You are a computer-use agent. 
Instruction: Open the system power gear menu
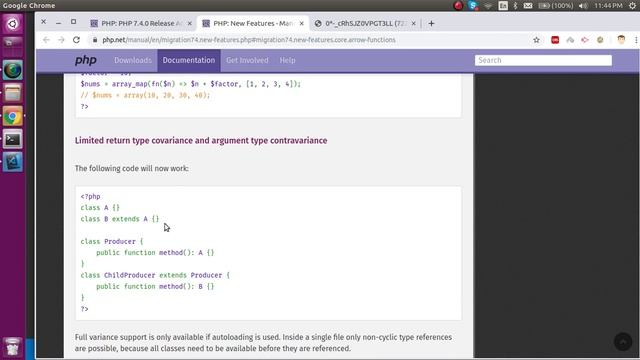[x=633, y=6]
